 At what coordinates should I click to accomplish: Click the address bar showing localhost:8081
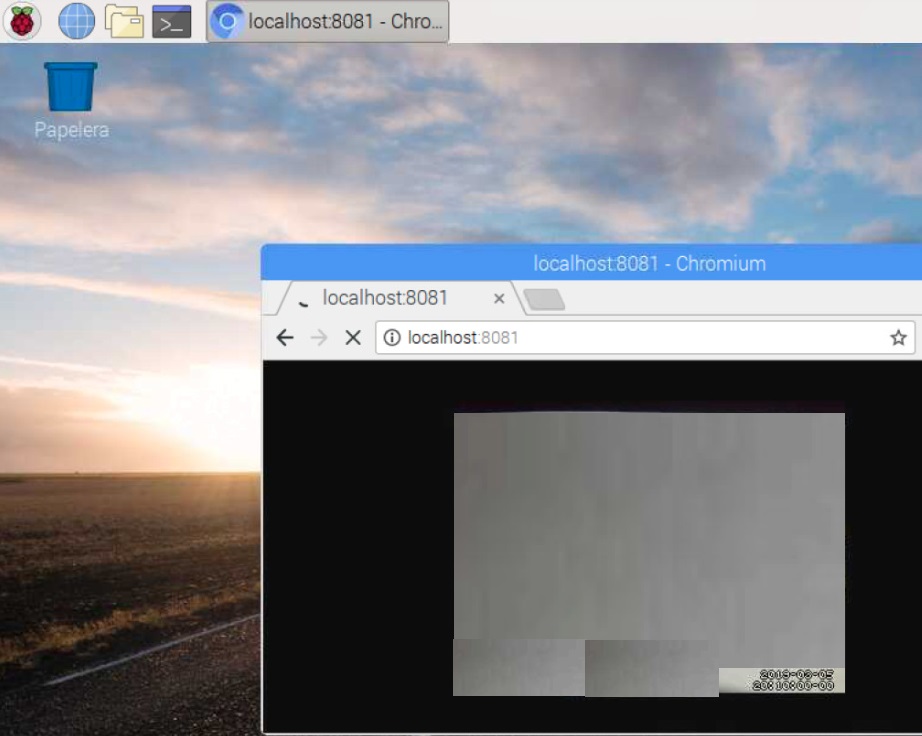[645, 337]
